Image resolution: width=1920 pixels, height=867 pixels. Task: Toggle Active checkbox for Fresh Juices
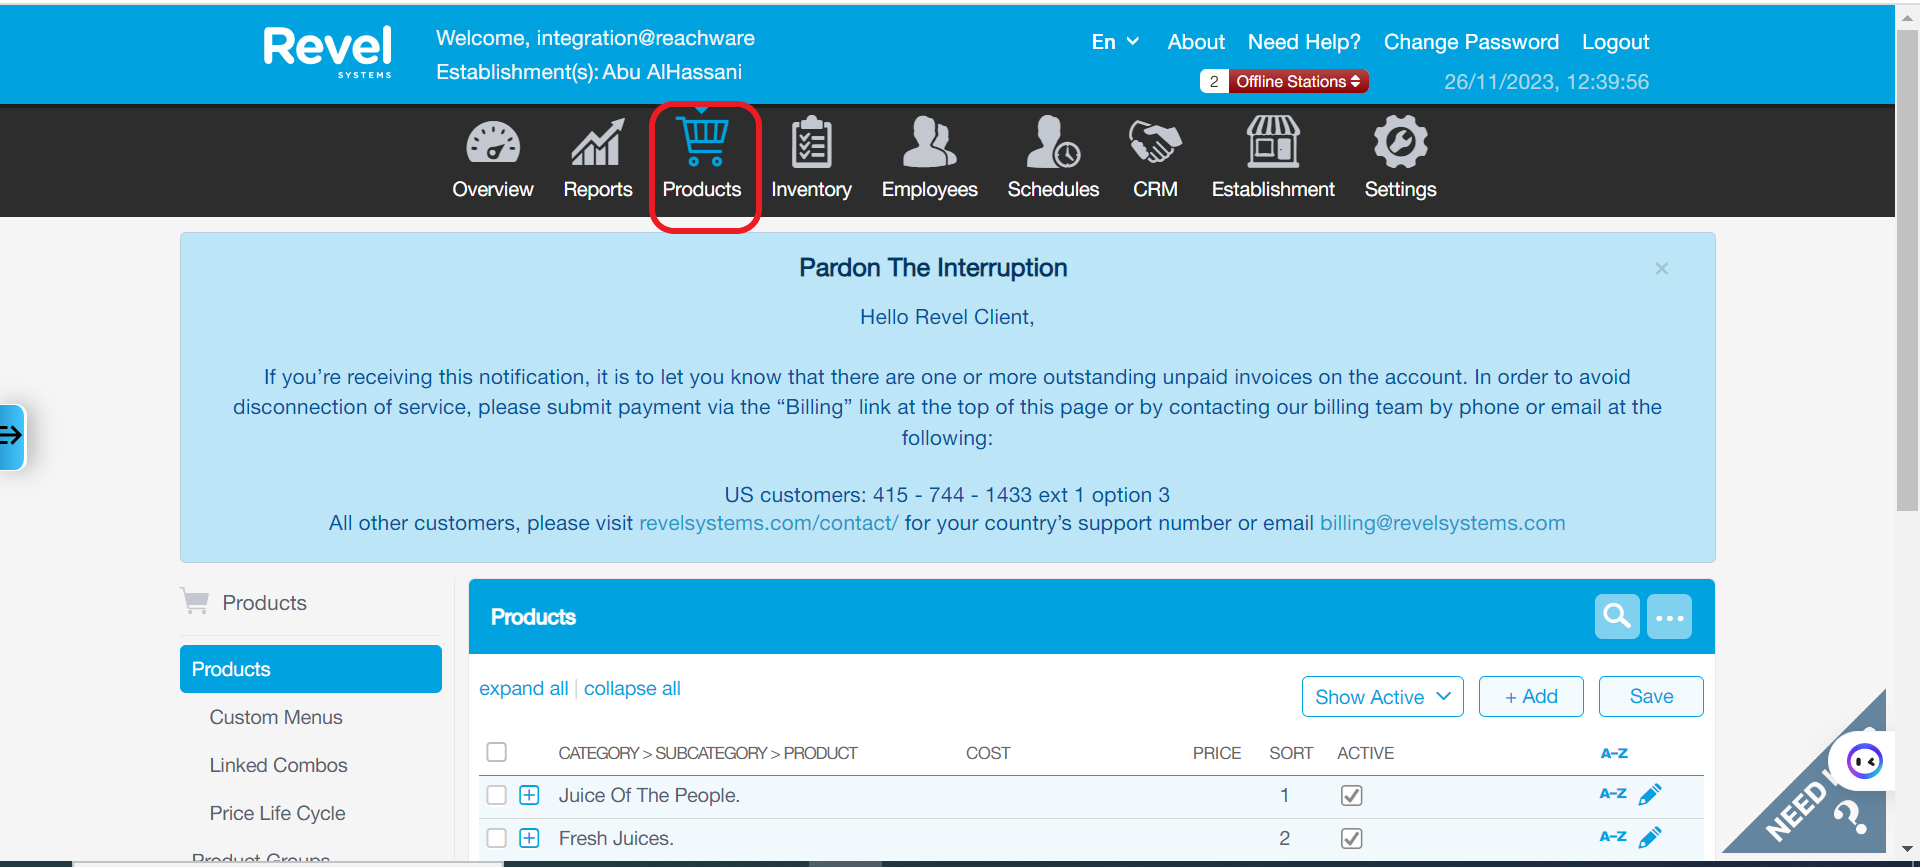[1351, 838]
